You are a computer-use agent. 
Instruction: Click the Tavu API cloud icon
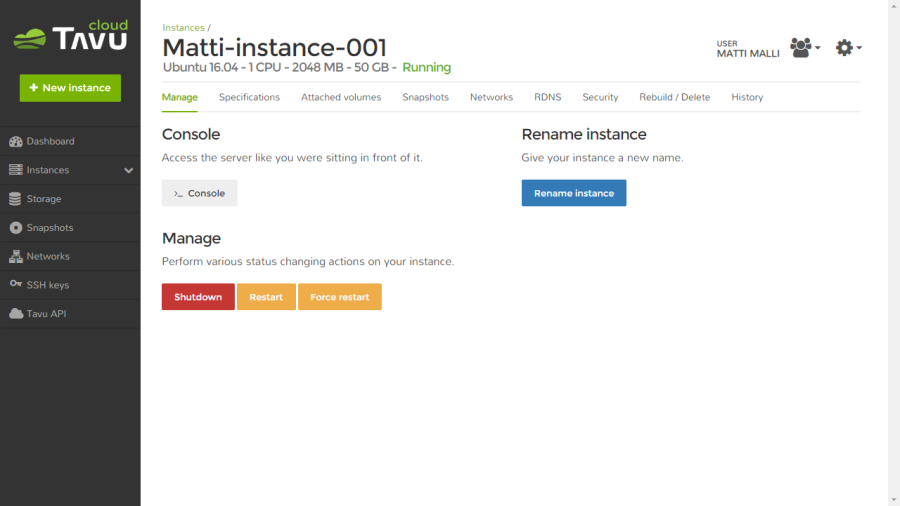pos(15,314)
